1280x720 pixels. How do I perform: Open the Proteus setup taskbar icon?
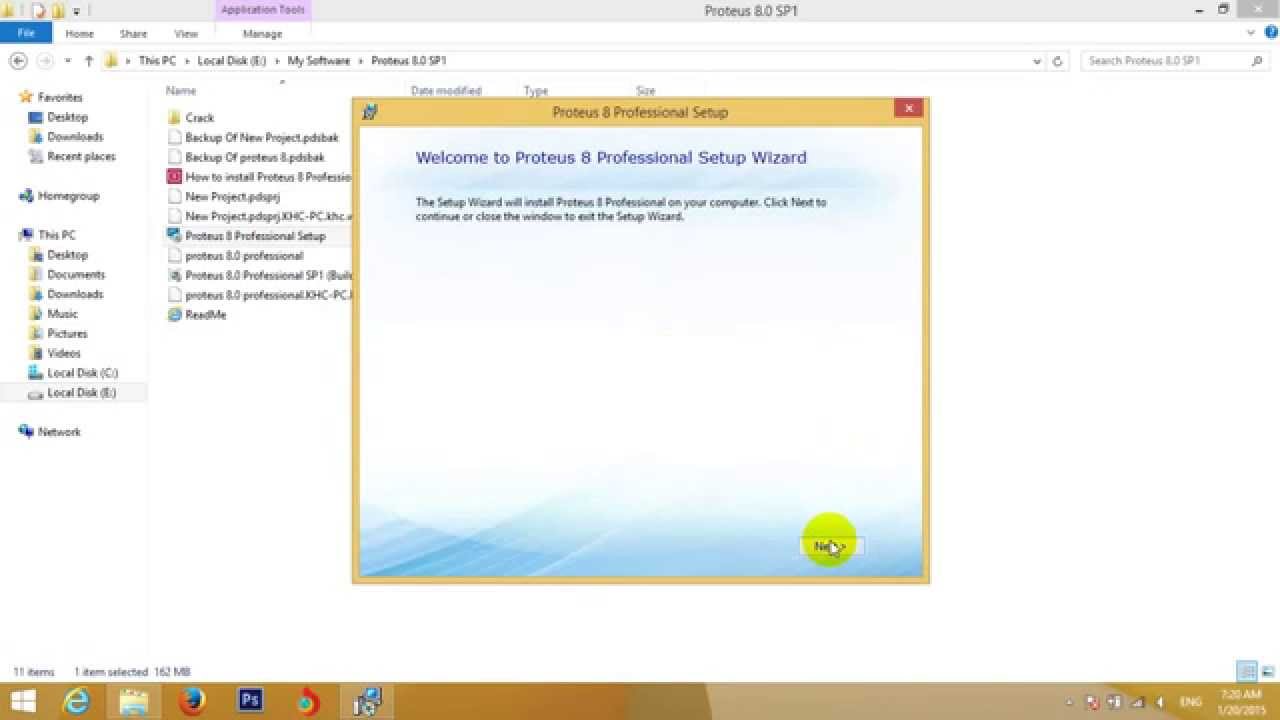(x=367, y=702)
